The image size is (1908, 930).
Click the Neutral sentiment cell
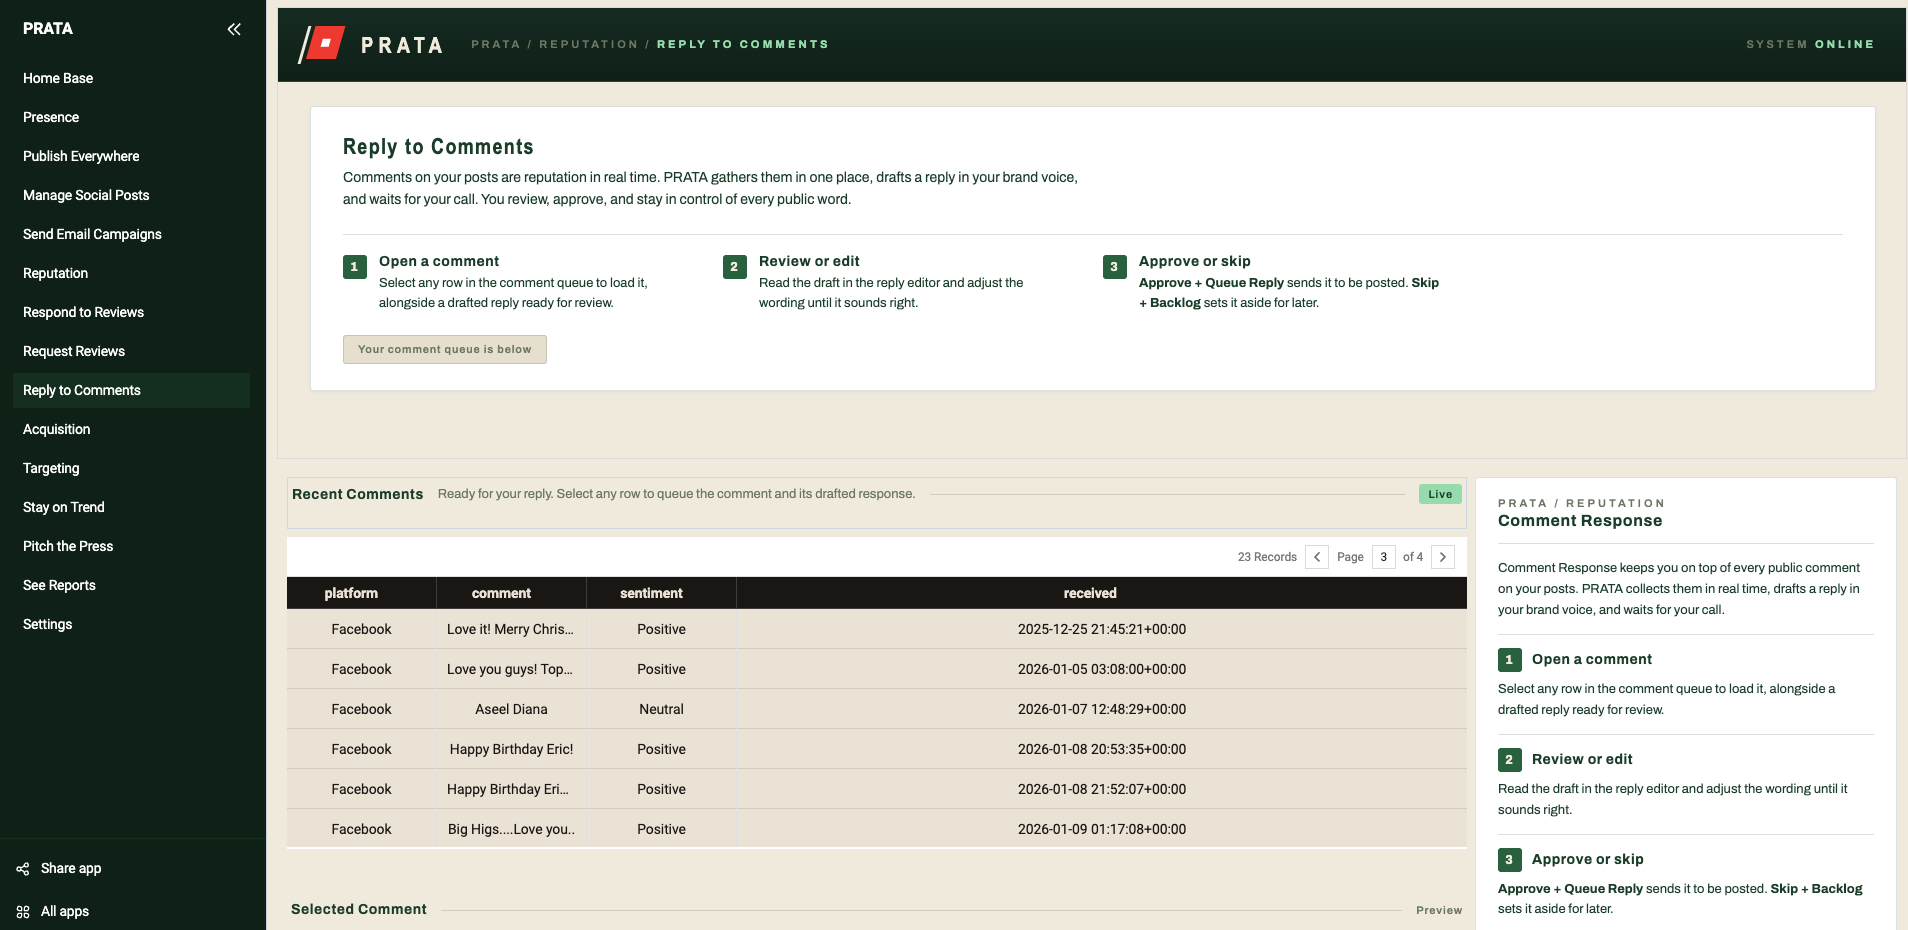(x=661, y=709)
